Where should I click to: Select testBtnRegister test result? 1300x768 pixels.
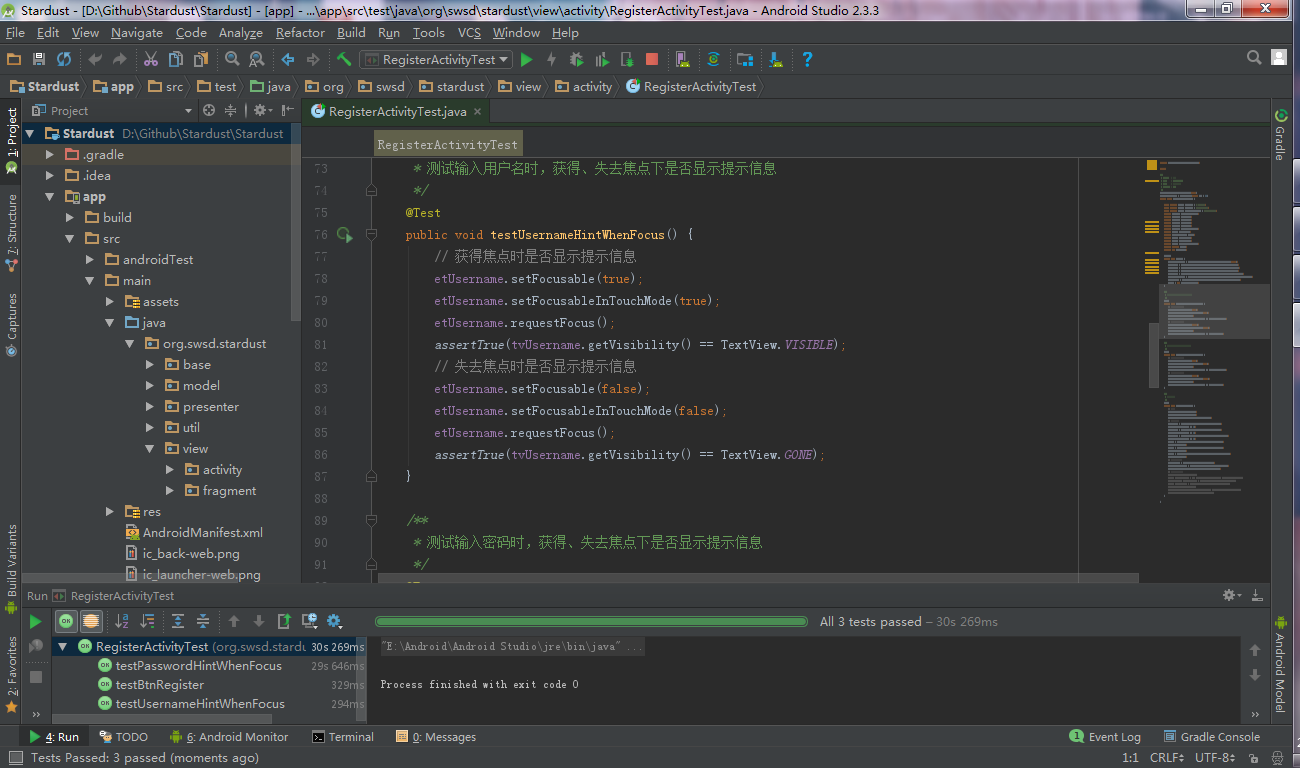[x=160, y=685]
